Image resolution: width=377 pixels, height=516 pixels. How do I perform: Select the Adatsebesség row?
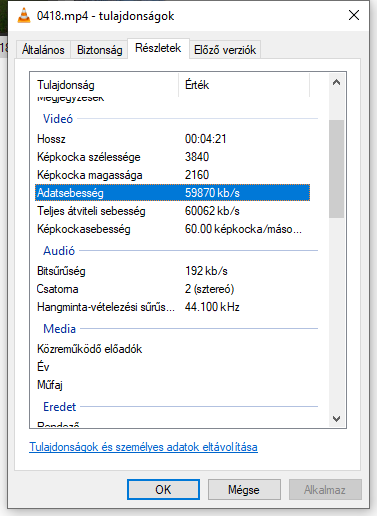point(172,193)
